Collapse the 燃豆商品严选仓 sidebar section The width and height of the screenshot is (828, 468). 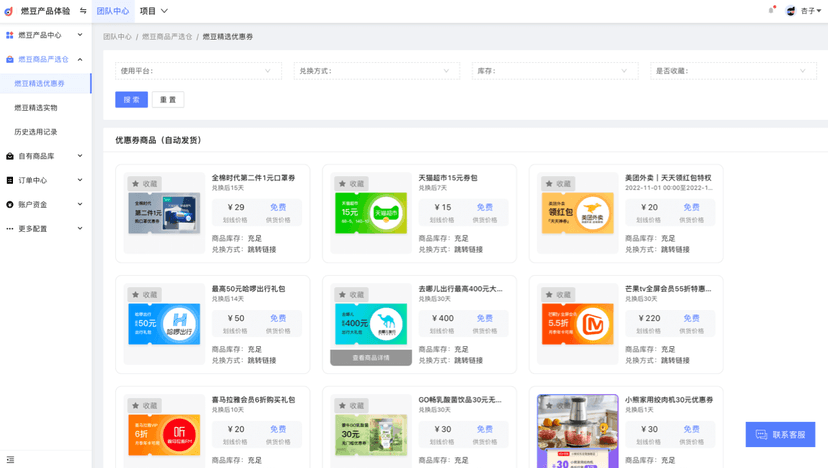80,59
